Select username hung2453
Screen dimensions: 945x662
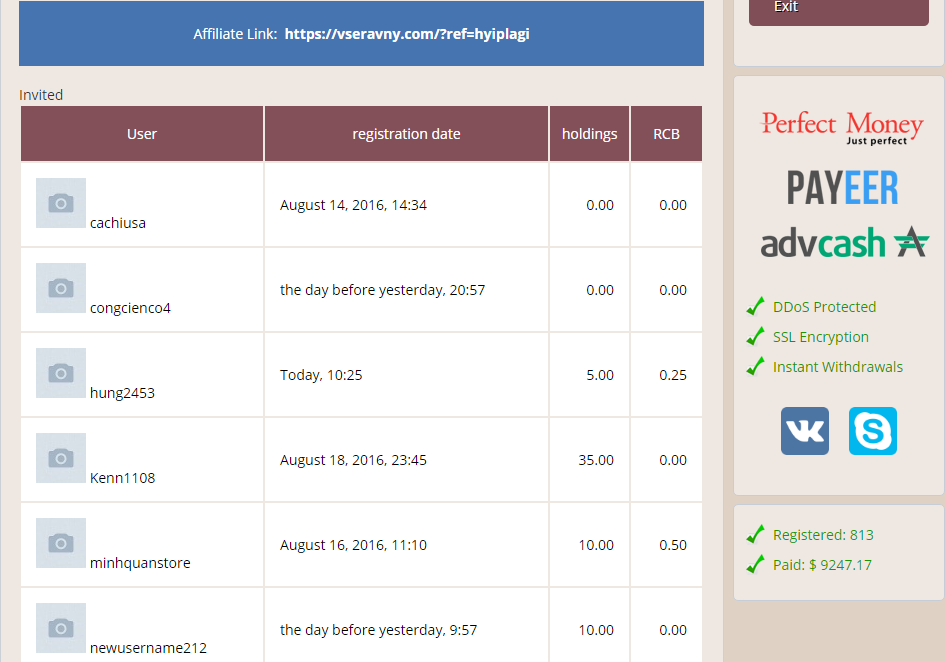coord(122,393)
